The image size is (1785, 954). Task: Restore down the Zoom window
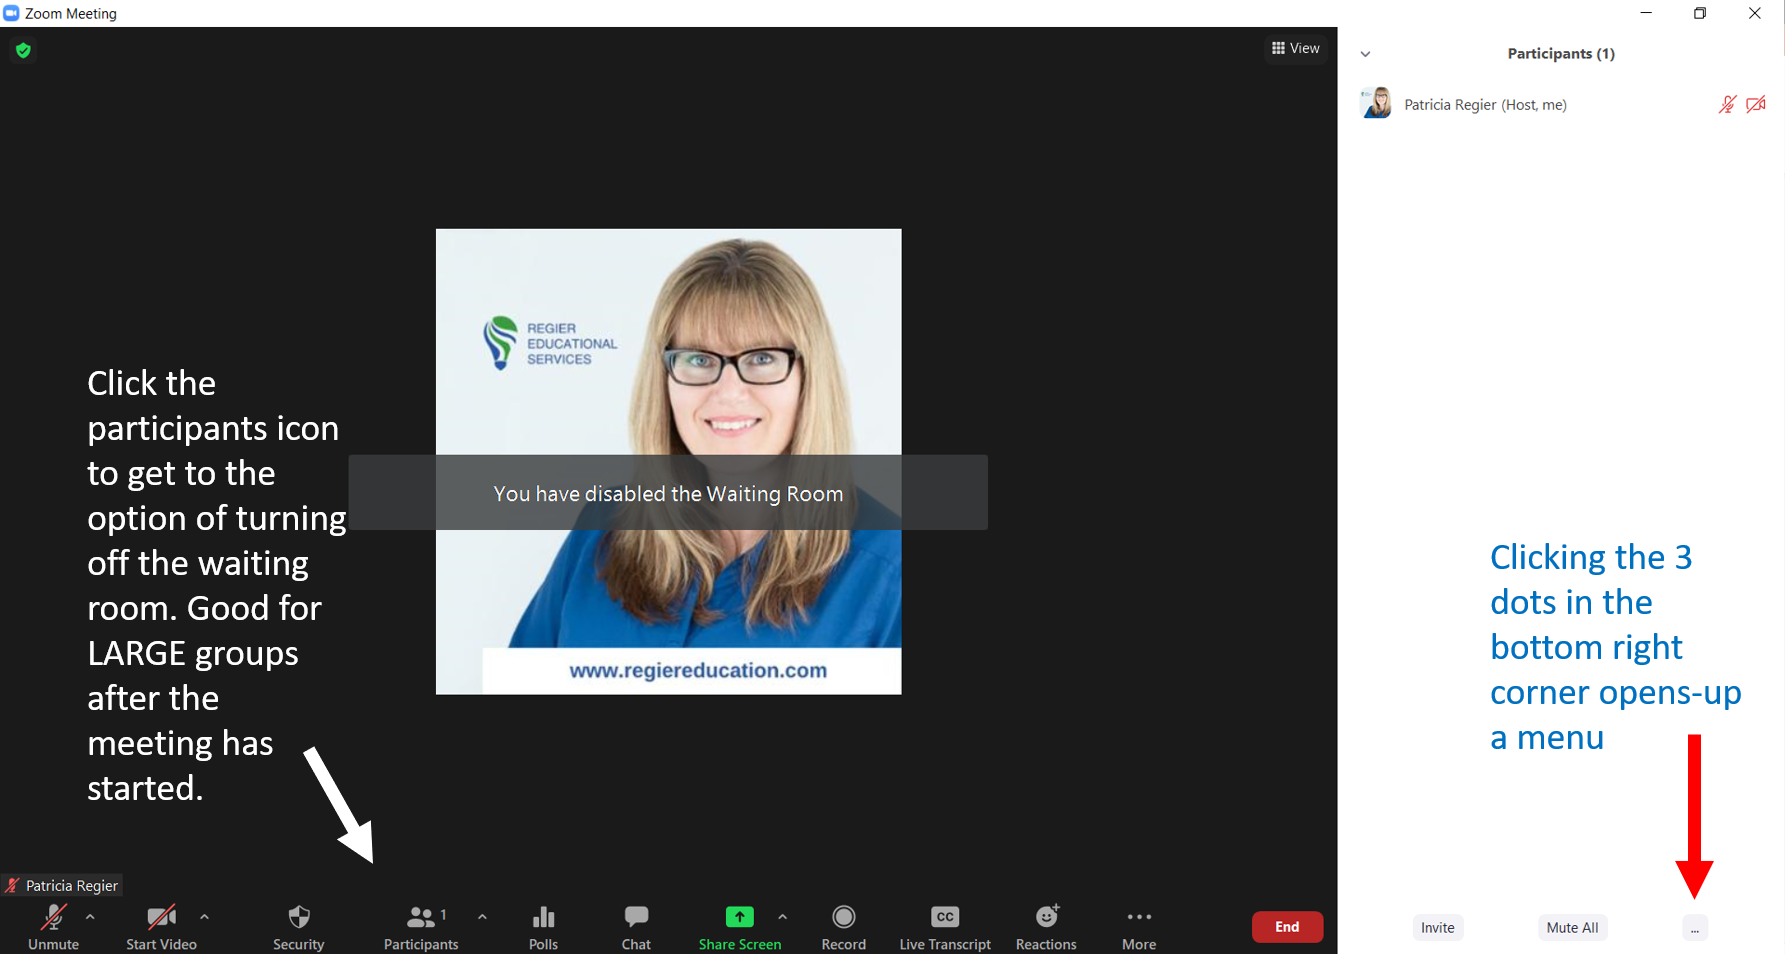tap(1700, 13)
